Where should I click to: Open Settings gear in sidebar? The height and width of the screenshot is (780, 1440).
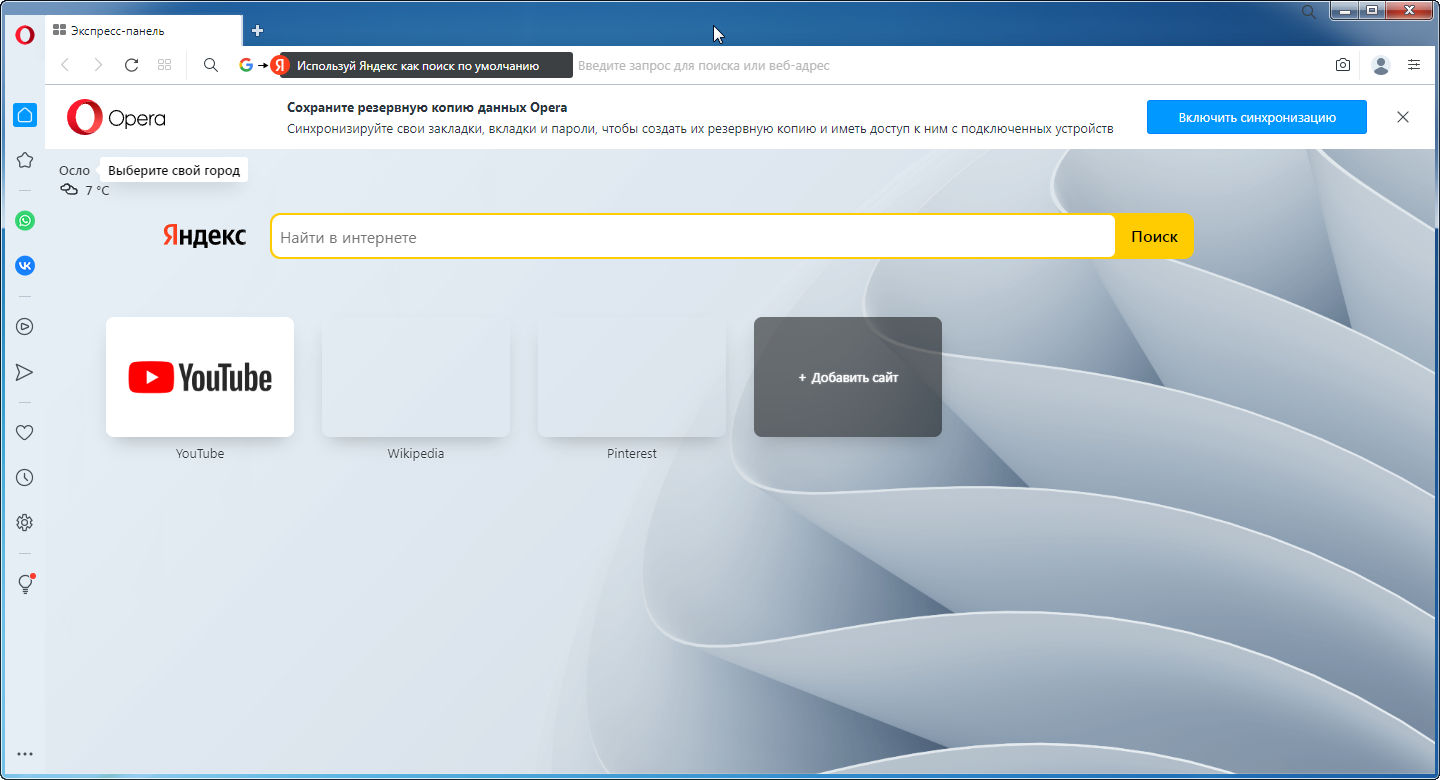(25, 523)
